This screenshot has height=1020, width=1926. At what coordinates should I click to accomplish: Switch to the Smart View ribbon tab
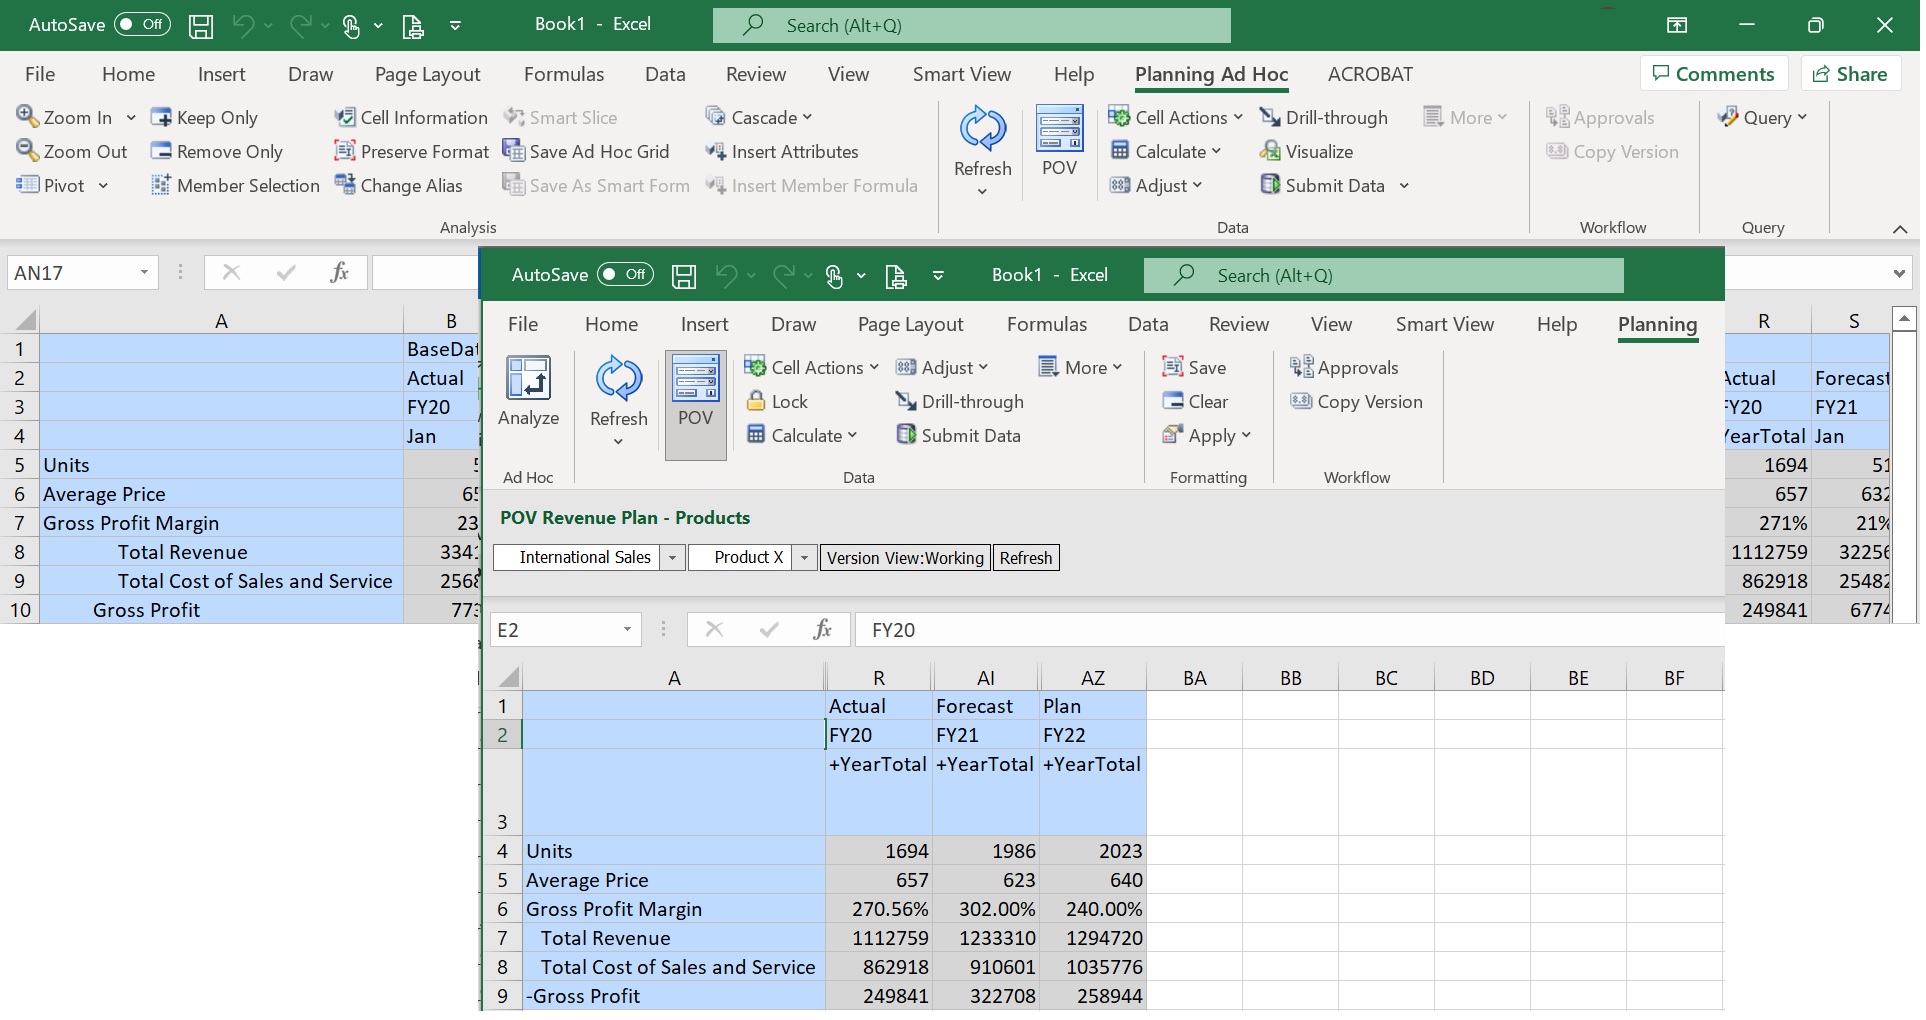click(961, 74)
